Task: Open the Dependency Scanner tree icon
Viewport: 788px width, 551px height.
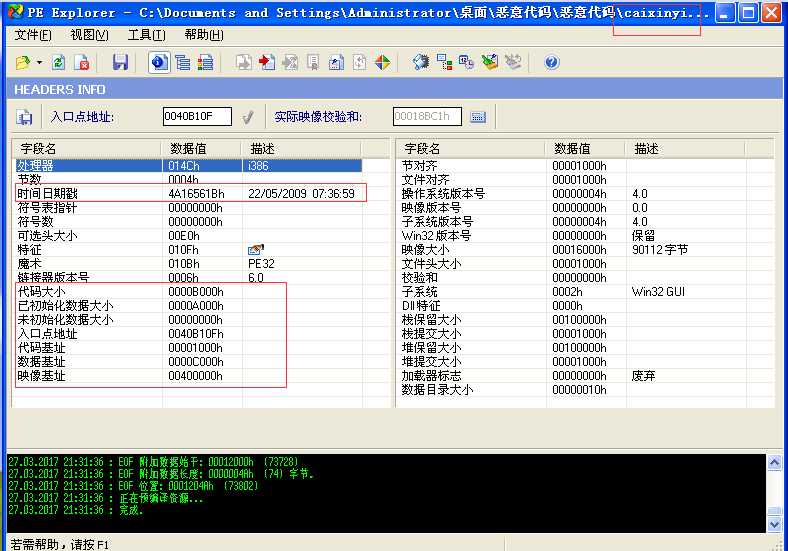Action: tap(444, 62)
